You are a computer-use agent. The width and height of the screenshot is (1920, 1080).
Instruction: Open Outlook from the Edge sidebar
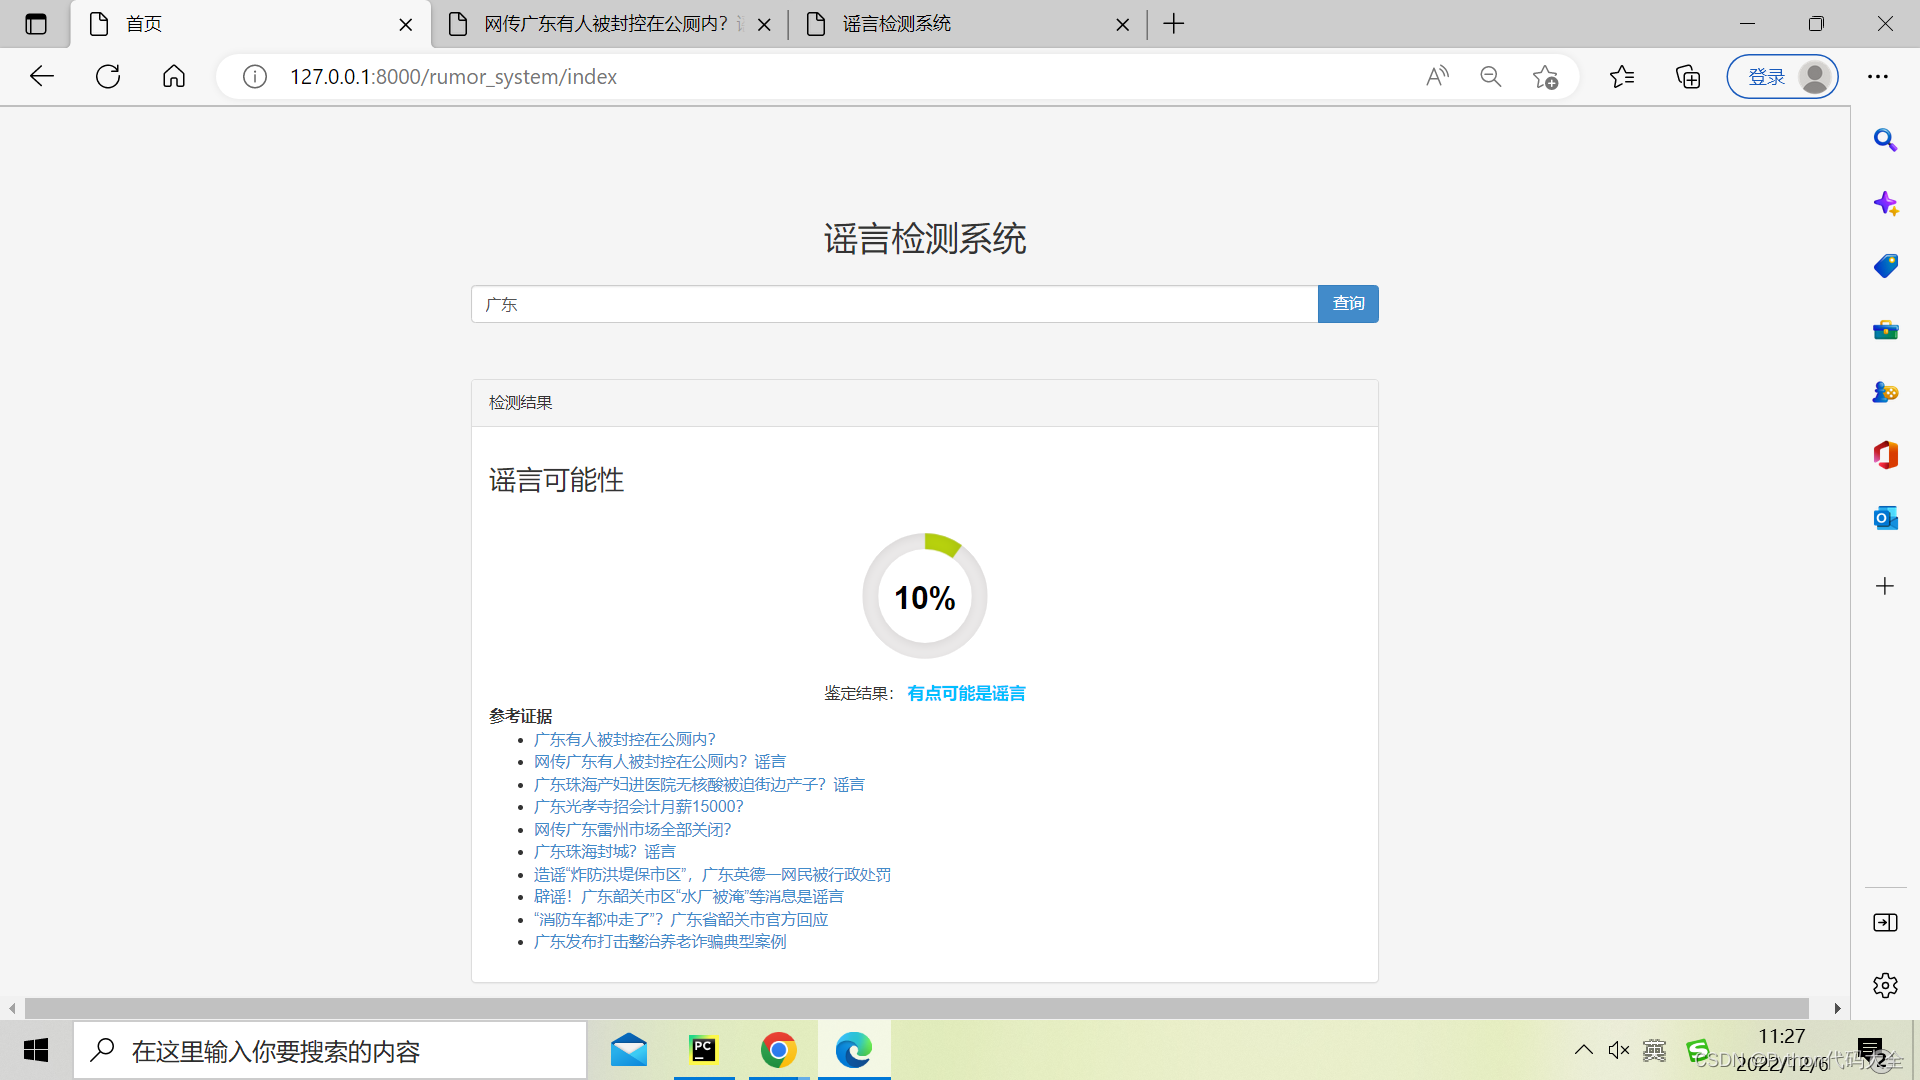coord(1885,518)
